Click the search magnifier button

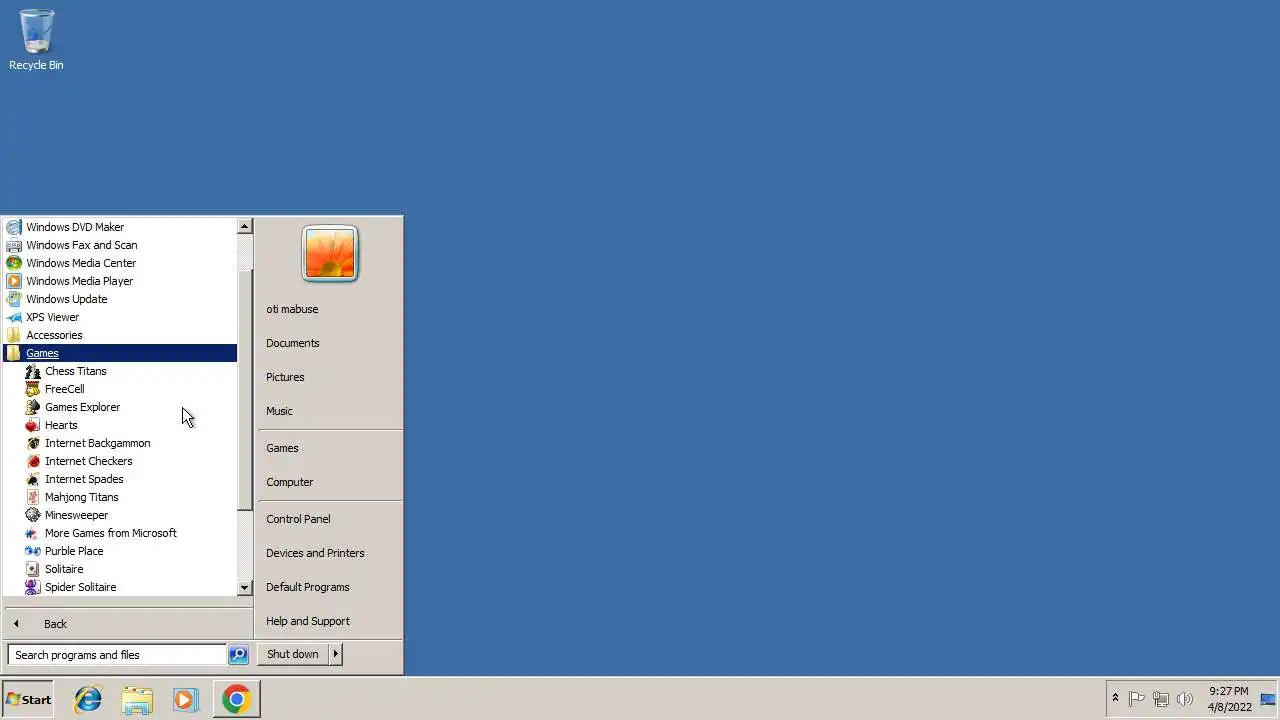pos(238,655)
